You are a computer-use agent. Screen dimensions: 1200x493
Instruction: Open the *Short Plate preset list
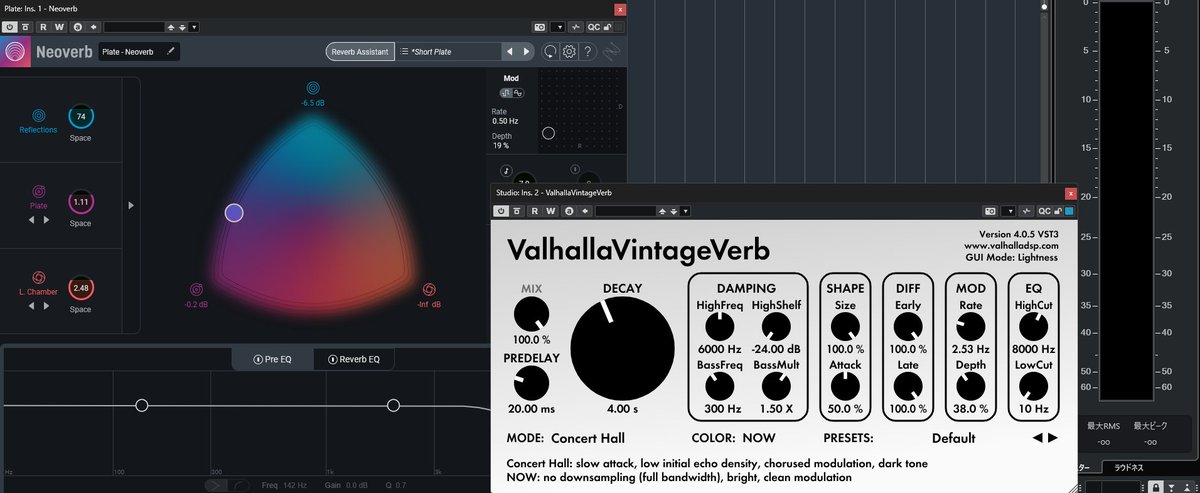coord(448,51)
